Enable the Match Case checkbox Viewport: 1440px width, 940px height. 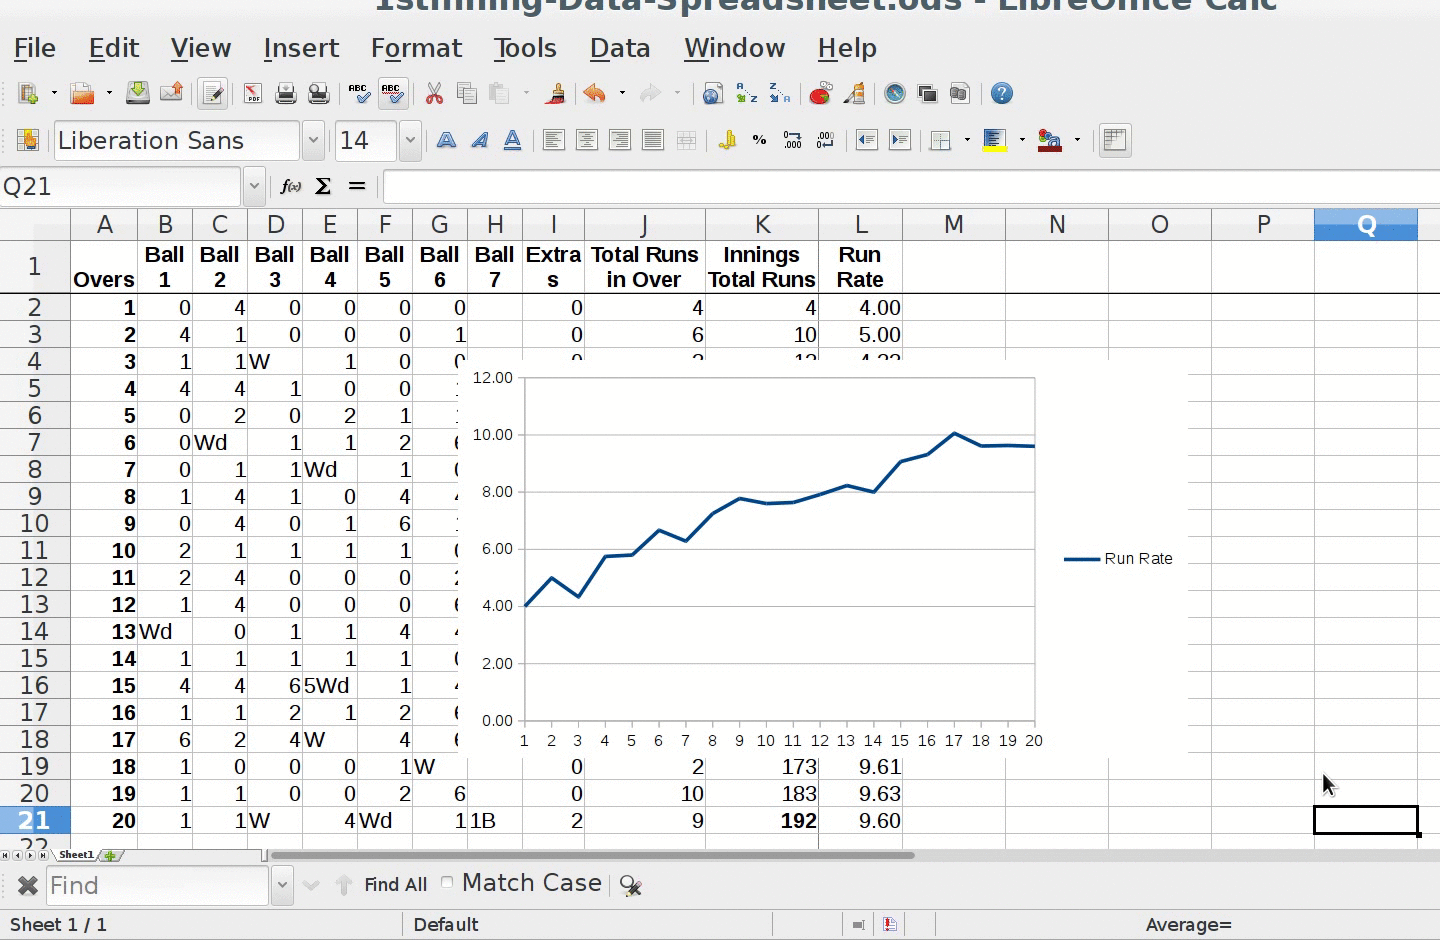click(x=447, y=882)
